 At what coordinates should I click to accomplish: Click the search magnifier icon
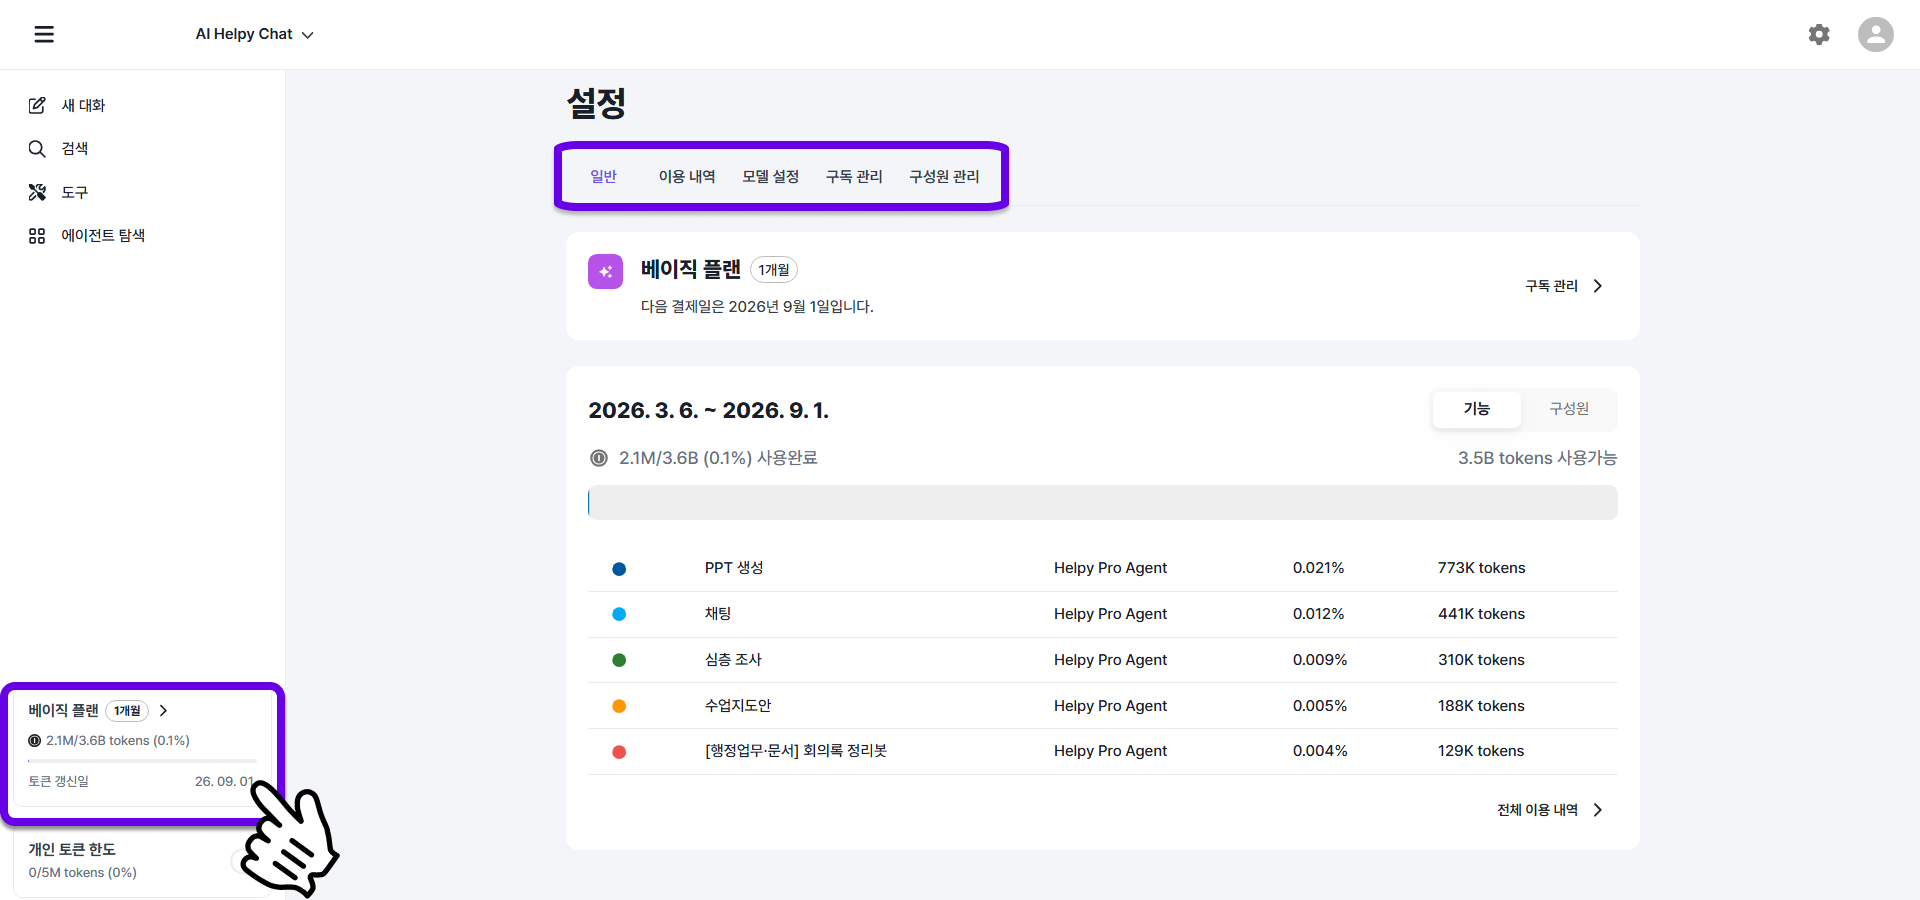(x=37, y=149)
